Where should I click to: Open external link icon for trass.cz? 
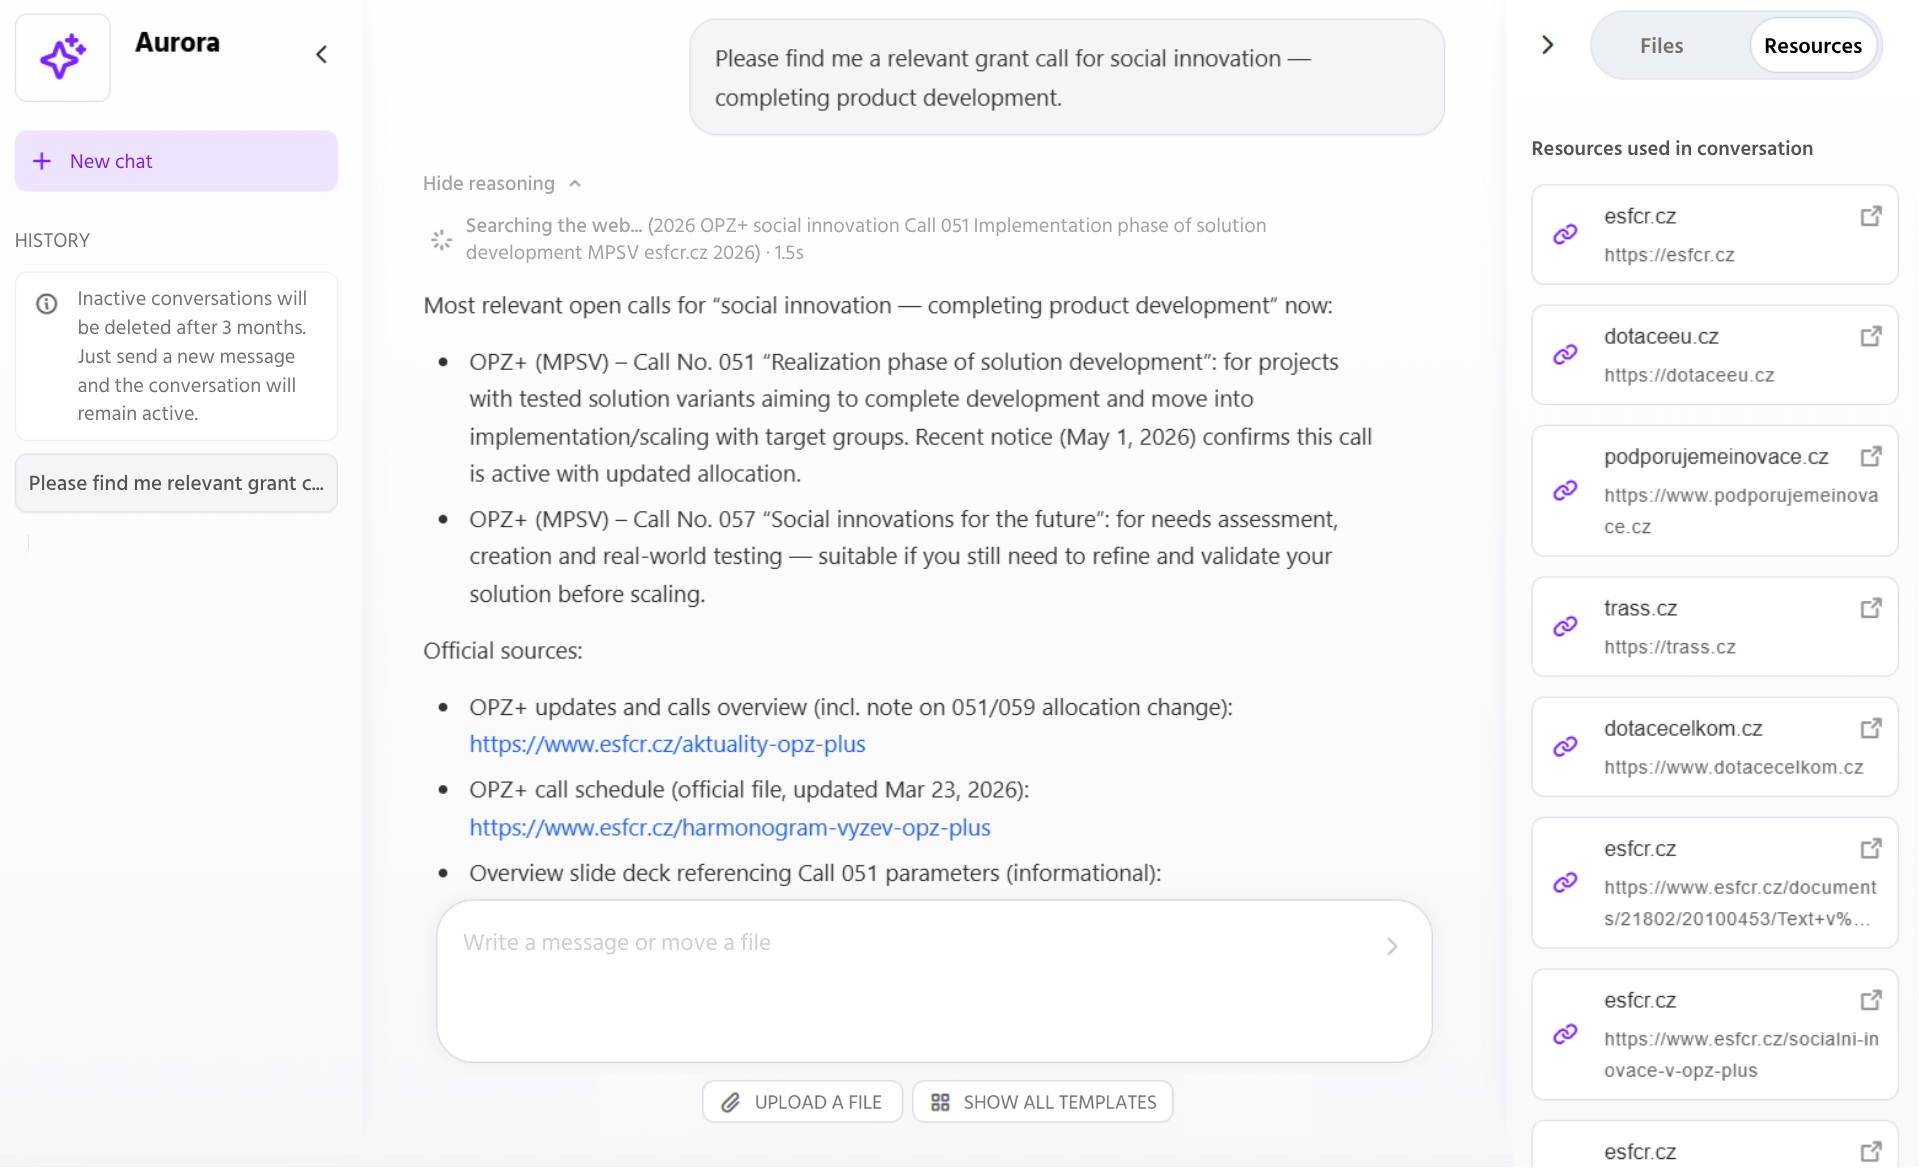click(1871, 609)
